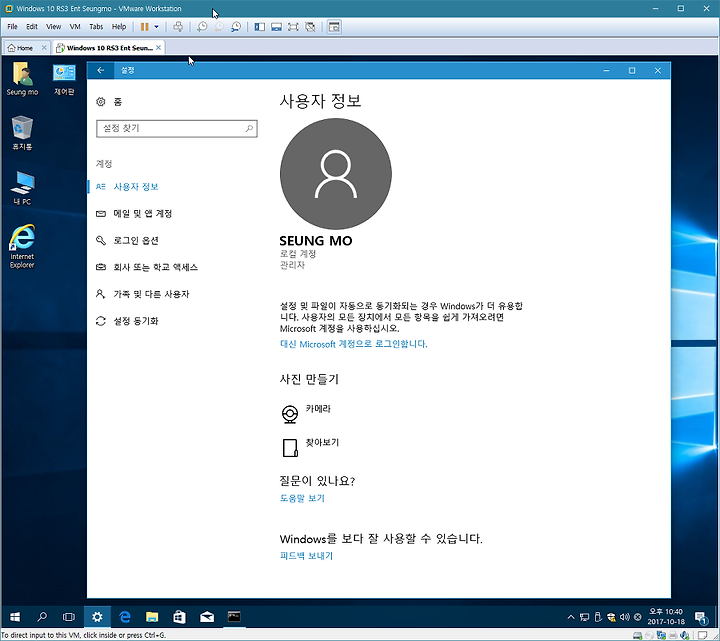The height and width of the screenshot is (641, 720).
Task: Open the 휴지통 recycle bin icon
Action: pyautogui.click(x=22, y=133)
